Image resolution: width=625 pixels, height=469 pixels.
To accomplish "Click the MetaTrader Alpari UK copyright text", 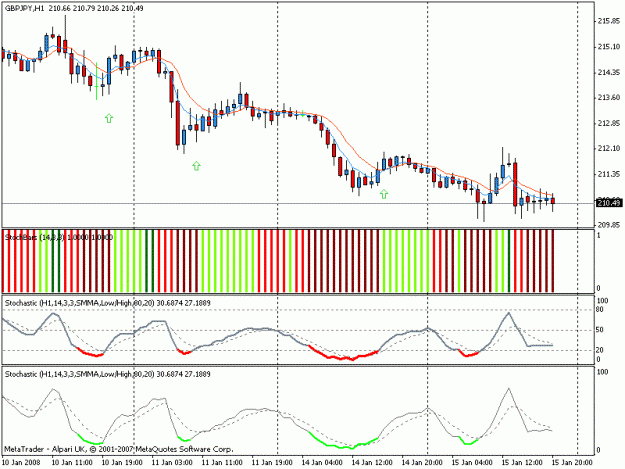I will [118, 449].
